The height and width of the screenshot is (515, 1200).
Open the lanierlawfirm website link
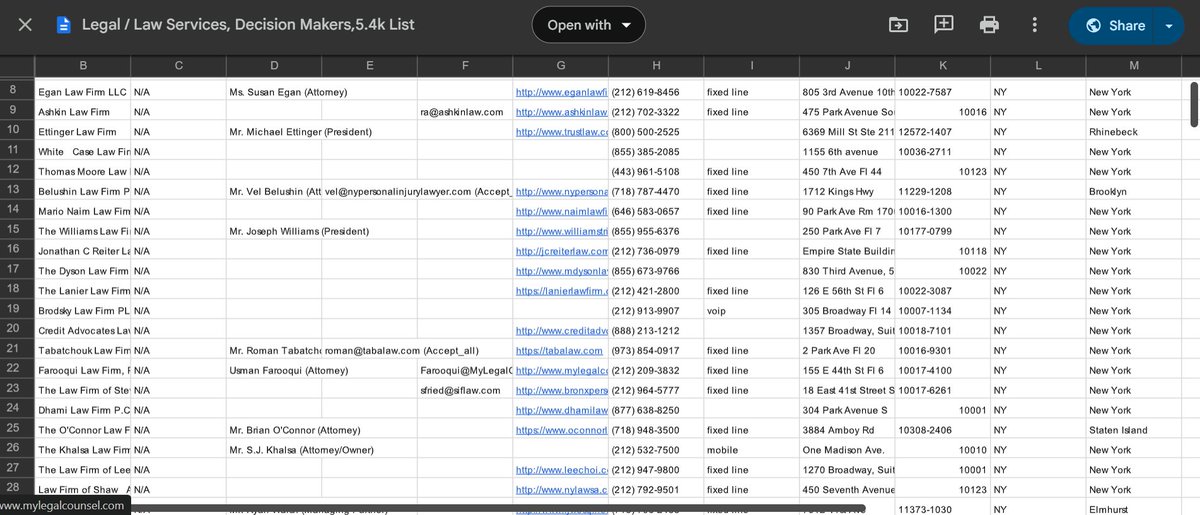coord(561,291)
